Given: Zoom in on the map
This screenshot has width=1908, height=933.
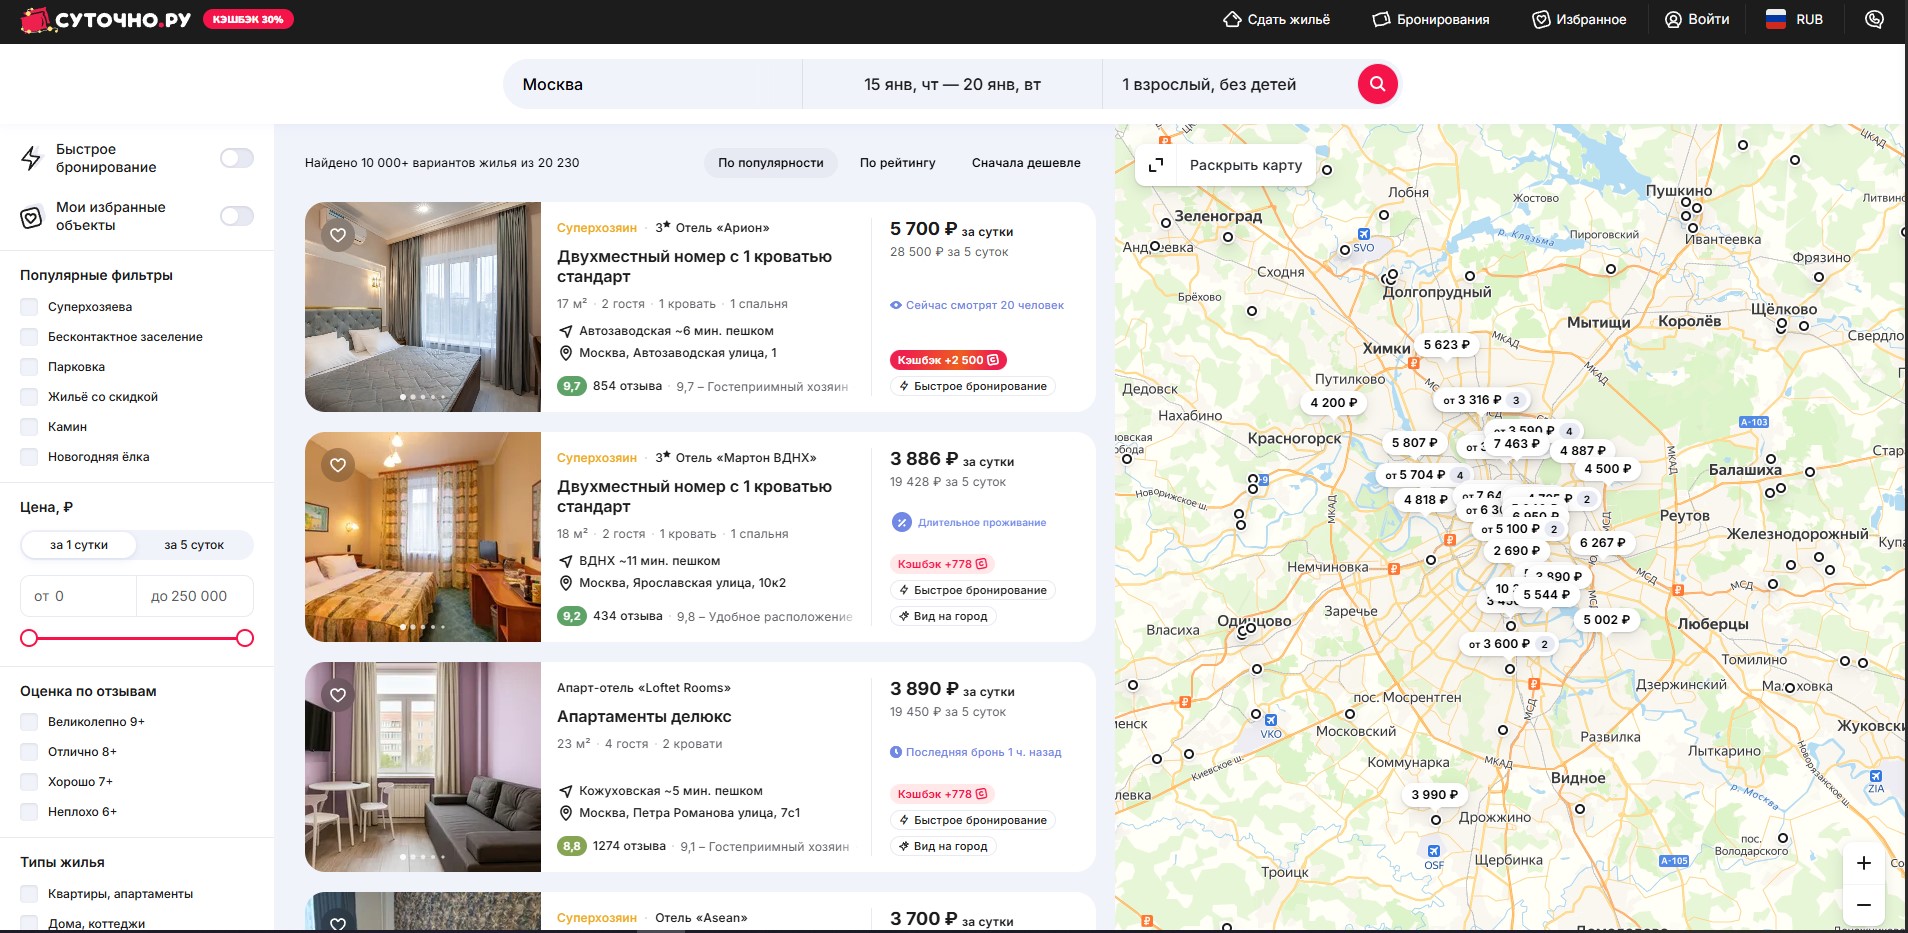Looking at the screenshot, I should click(1863, 863).
